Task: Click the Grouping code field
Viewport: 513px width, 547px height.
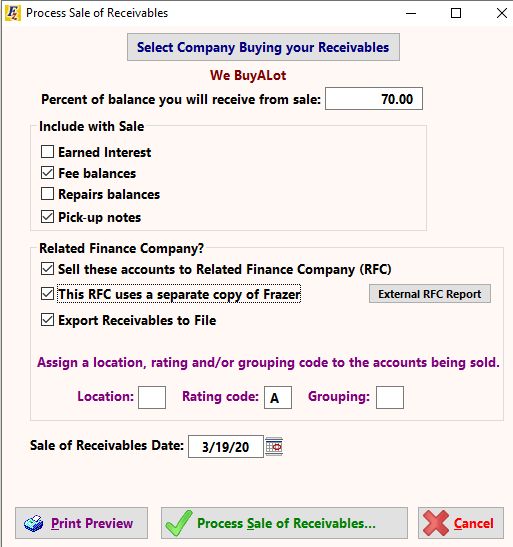Action: pos(390,397)
